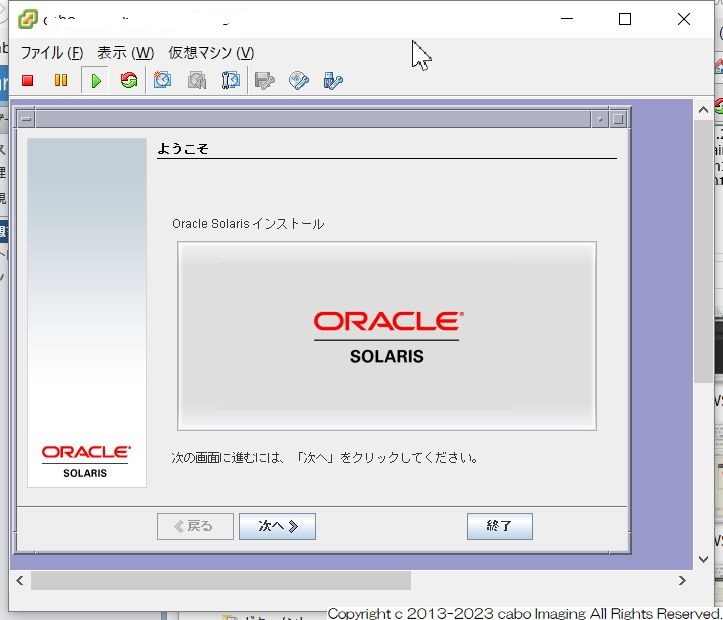Click the CD/DVD drive connect icon
This screenshot has height=620, width=723.
(299, 81)
